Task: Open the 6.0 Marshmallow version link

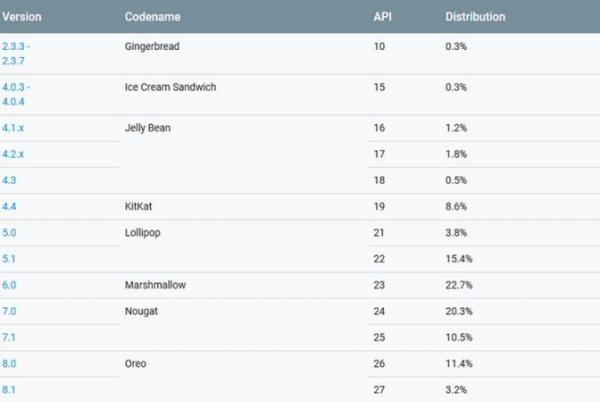Action: tap(9, 284)
